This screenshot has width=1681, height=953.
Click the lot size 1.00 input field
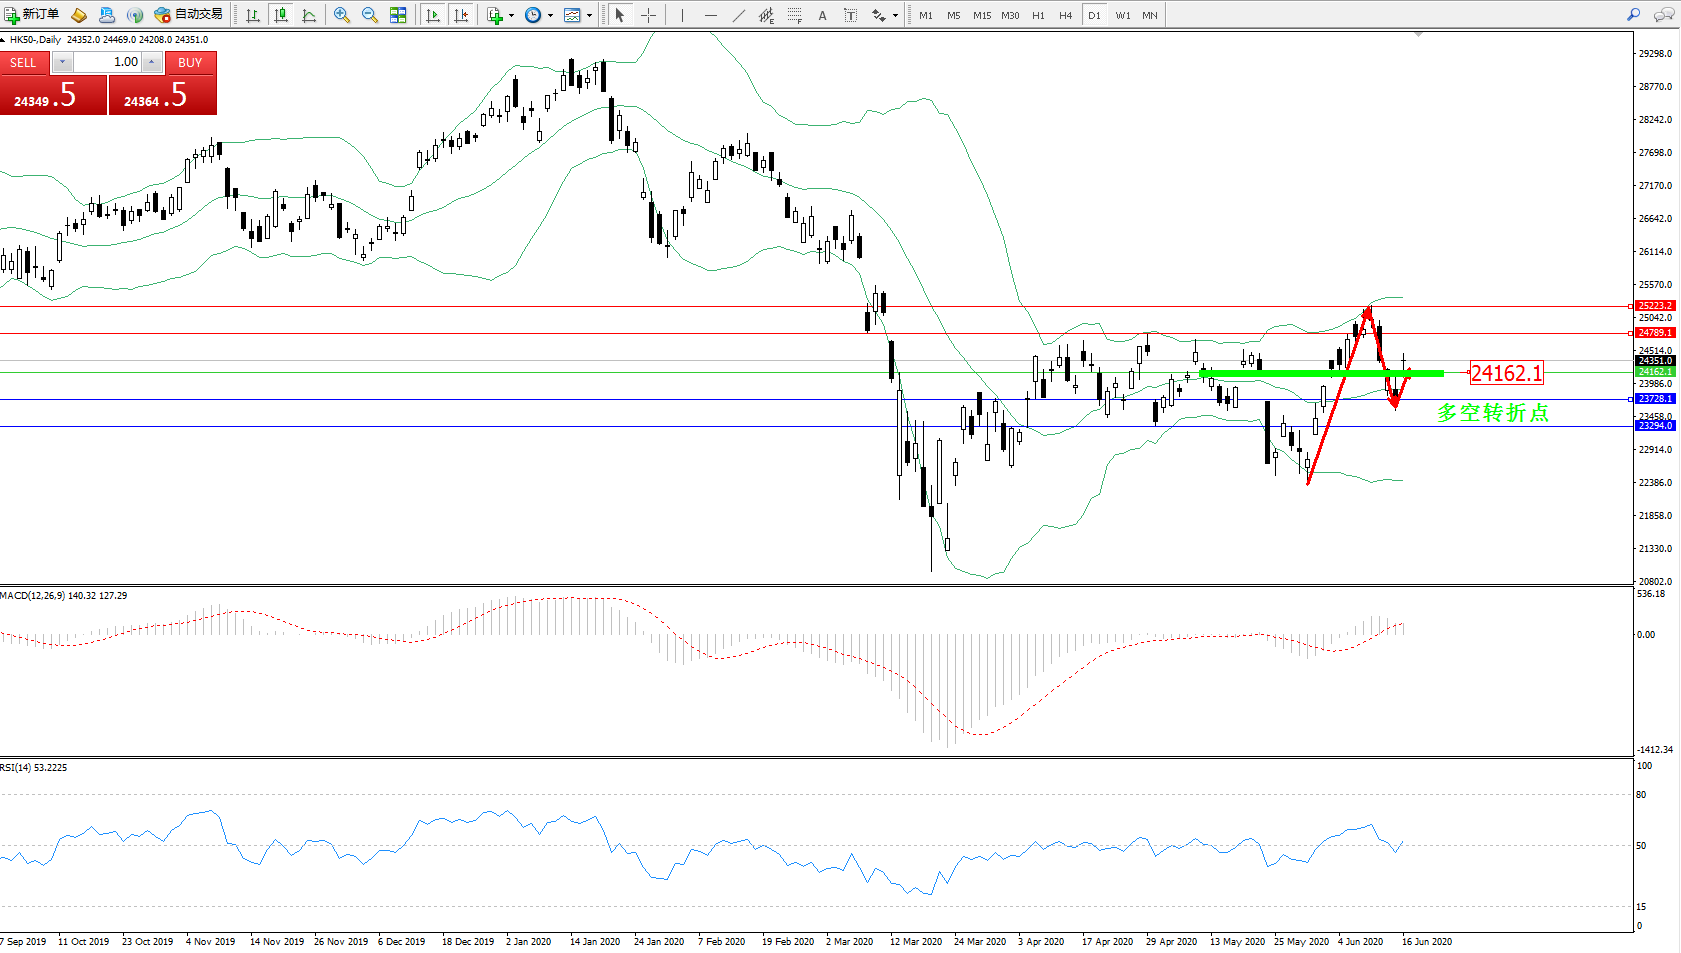[108, 62]
